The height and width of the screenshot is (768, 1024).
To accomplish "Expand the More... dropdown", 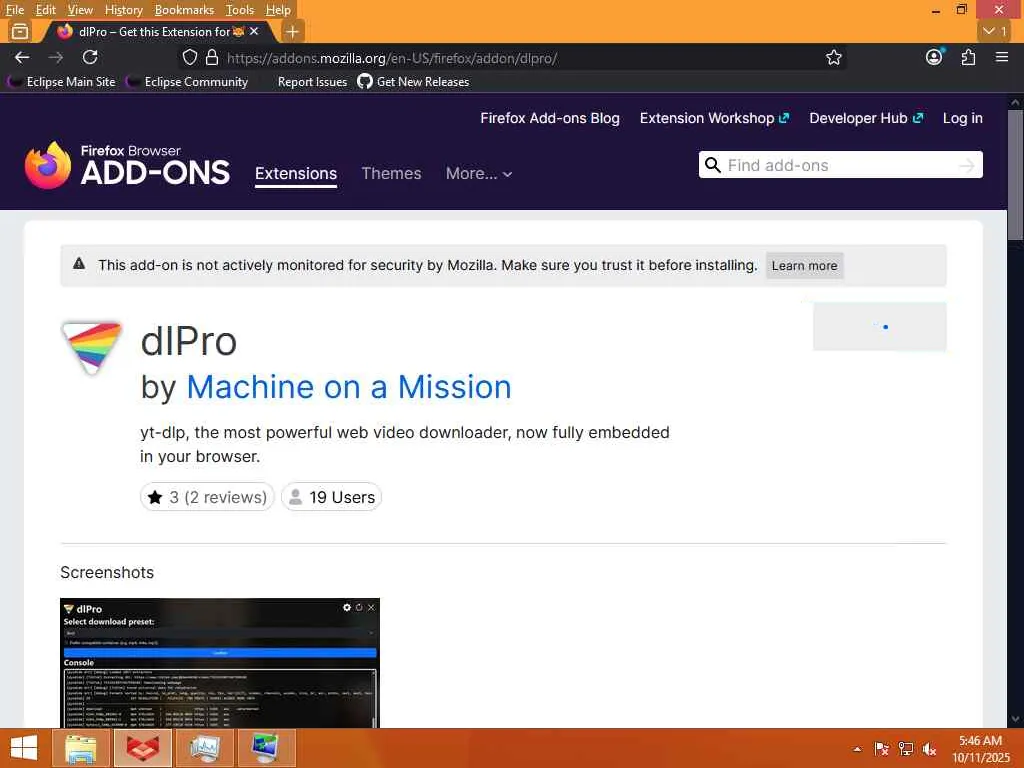I will [479, 174].
